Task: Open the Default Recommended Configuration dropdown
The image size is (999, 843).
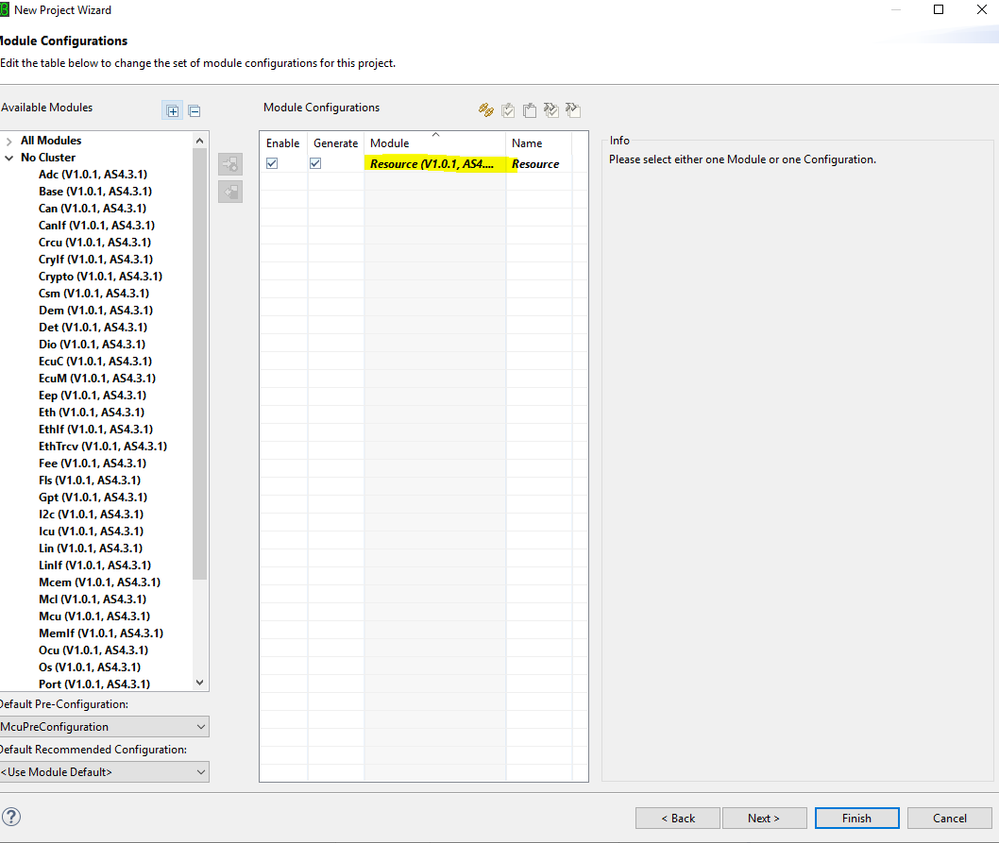Action: tap(199, 771)
